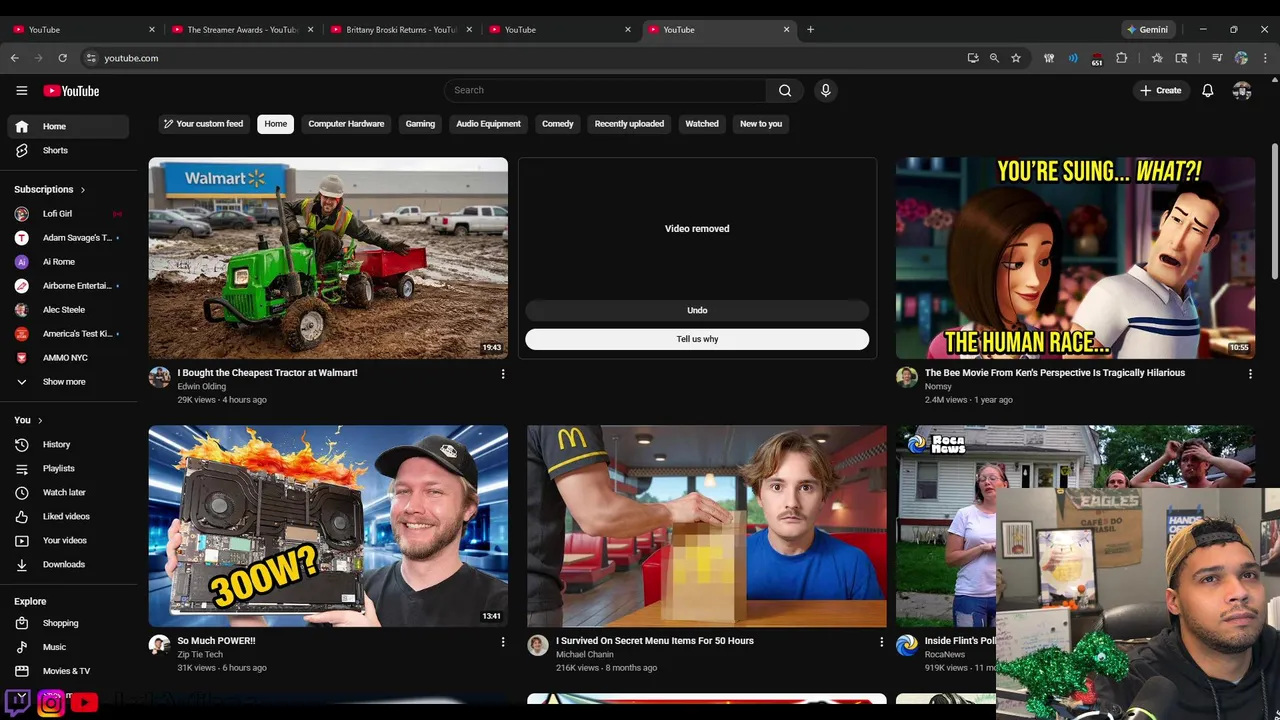1280x720 pixels.
Task: Open the Gemini button in title bar
Action: pos(1147,30)
